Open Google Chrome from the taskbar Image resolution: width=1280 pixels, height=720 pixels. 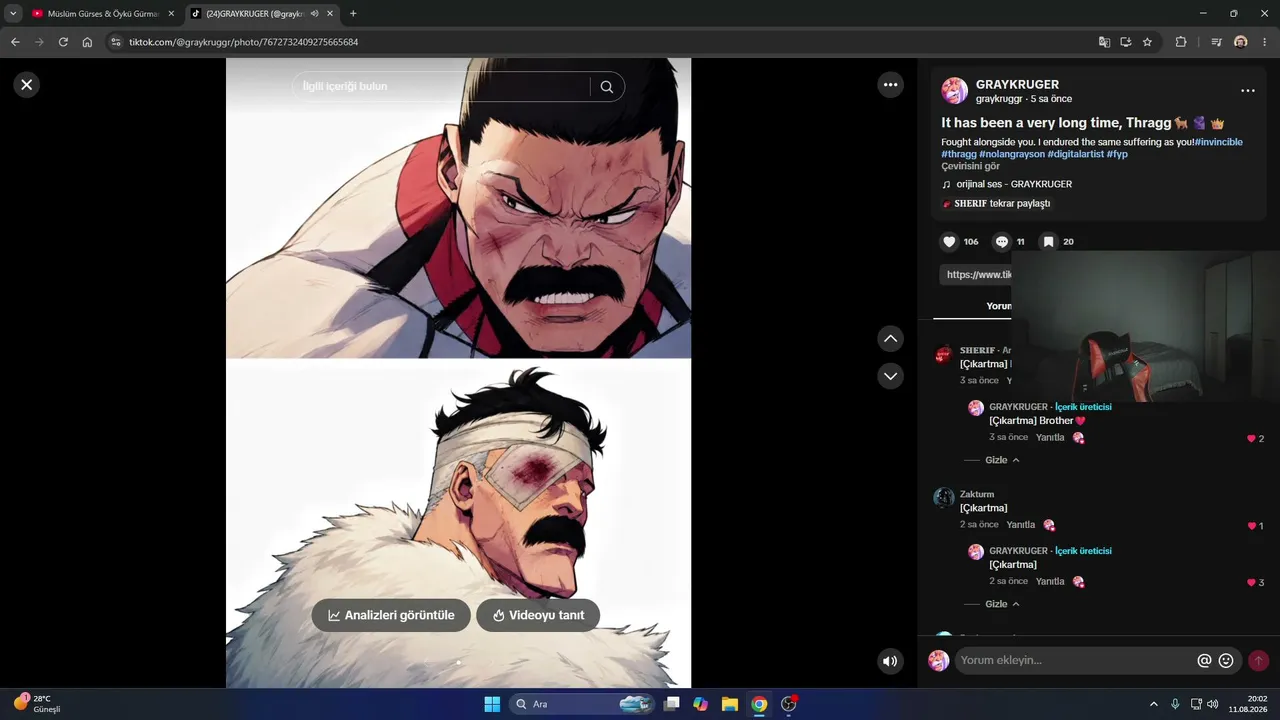click(x=759, y=704)
